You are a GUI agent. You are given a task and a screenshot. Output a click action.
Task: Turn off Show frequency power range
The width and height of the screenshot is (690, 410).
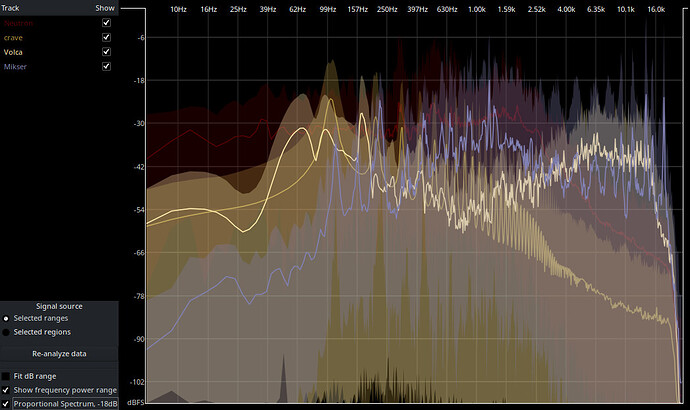pyautogui.click(x=8, y=390)
